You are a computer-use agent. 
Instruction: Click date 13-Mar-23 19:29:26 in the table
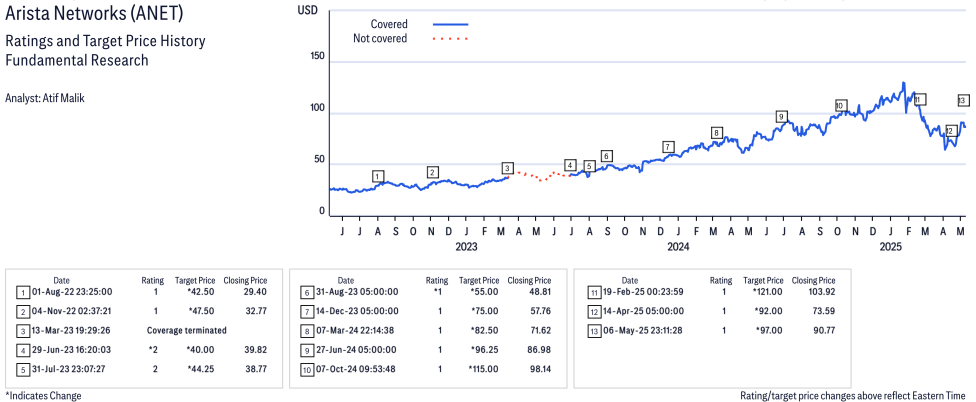point(70,330)
